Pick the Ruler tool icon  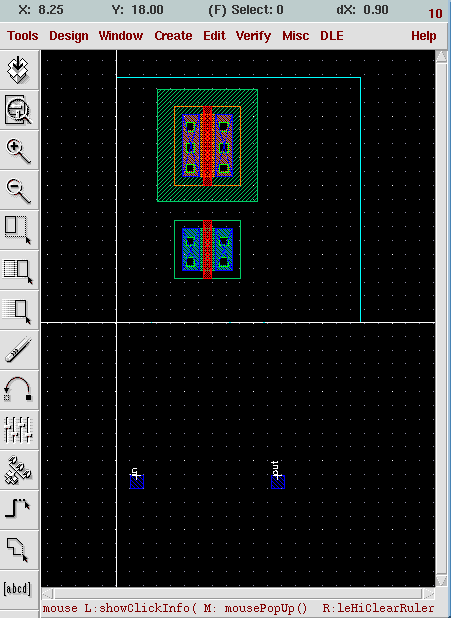coord(19,350)
